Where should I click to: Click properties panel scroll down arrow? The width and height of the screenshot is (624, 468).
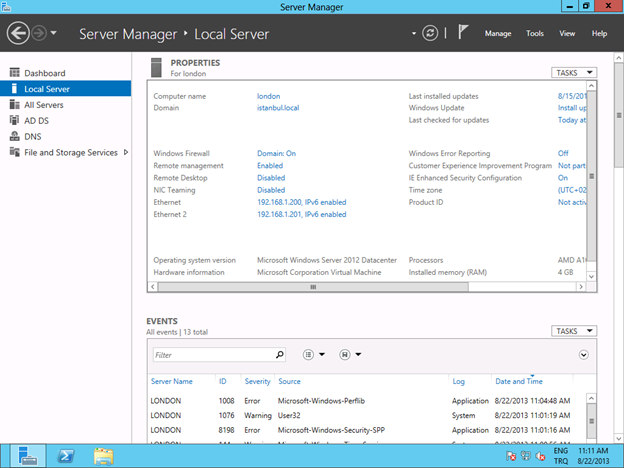pos(591,277)
